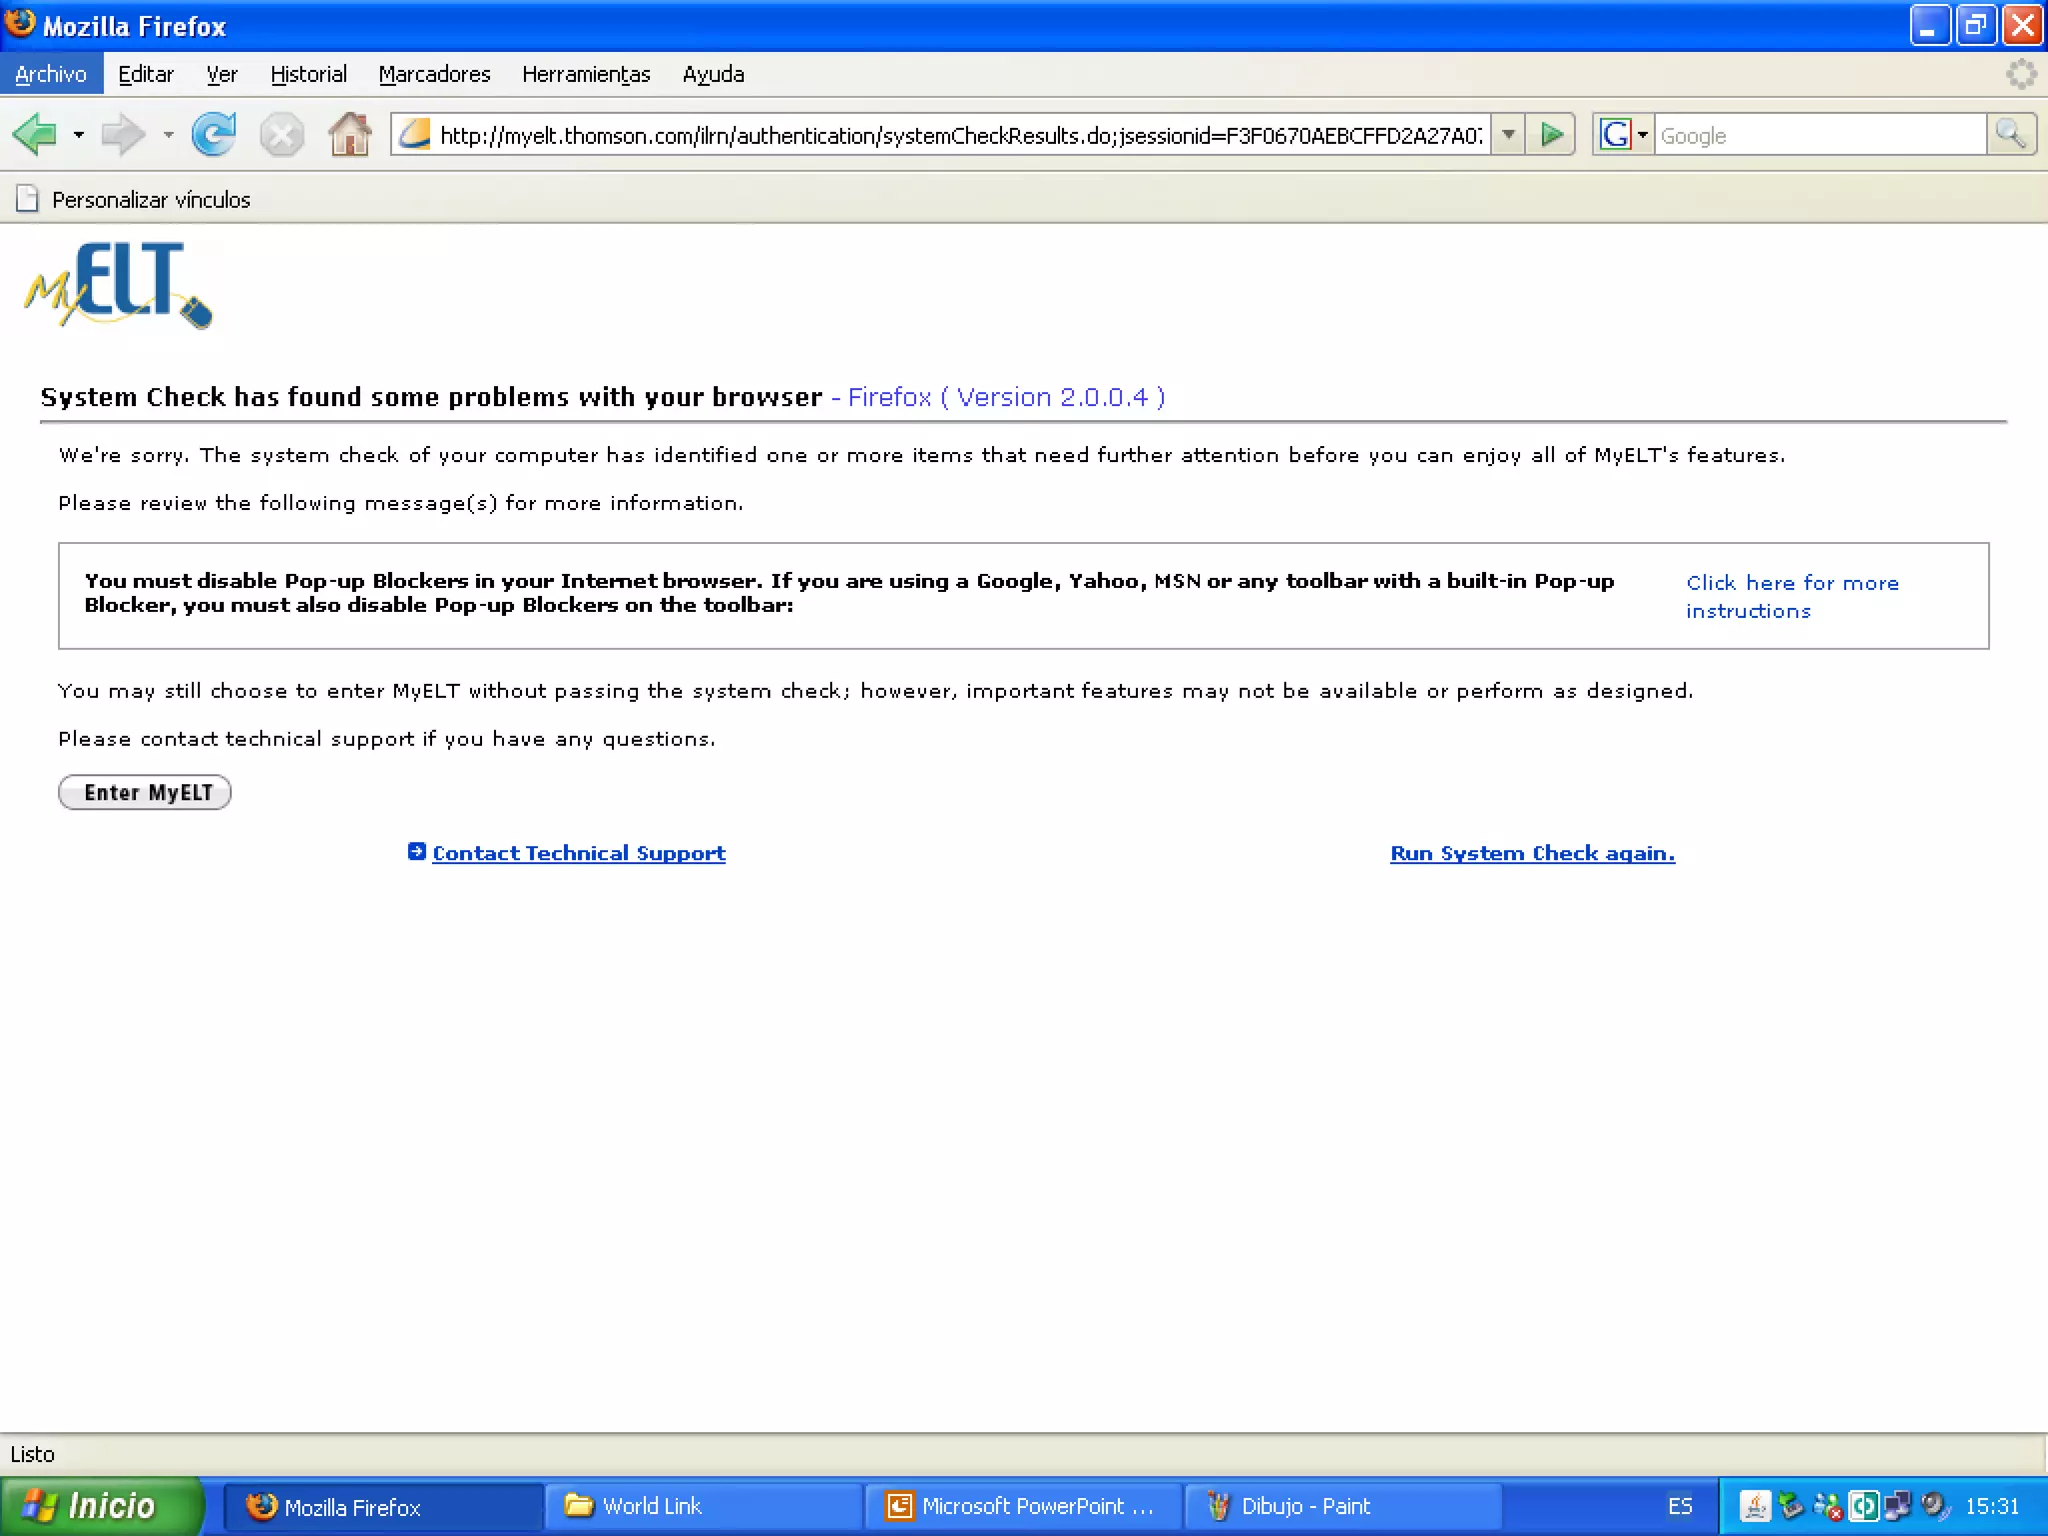Click Run System Check again link
Screen dimensions: 2048x1536
[x=1532, y=853]
